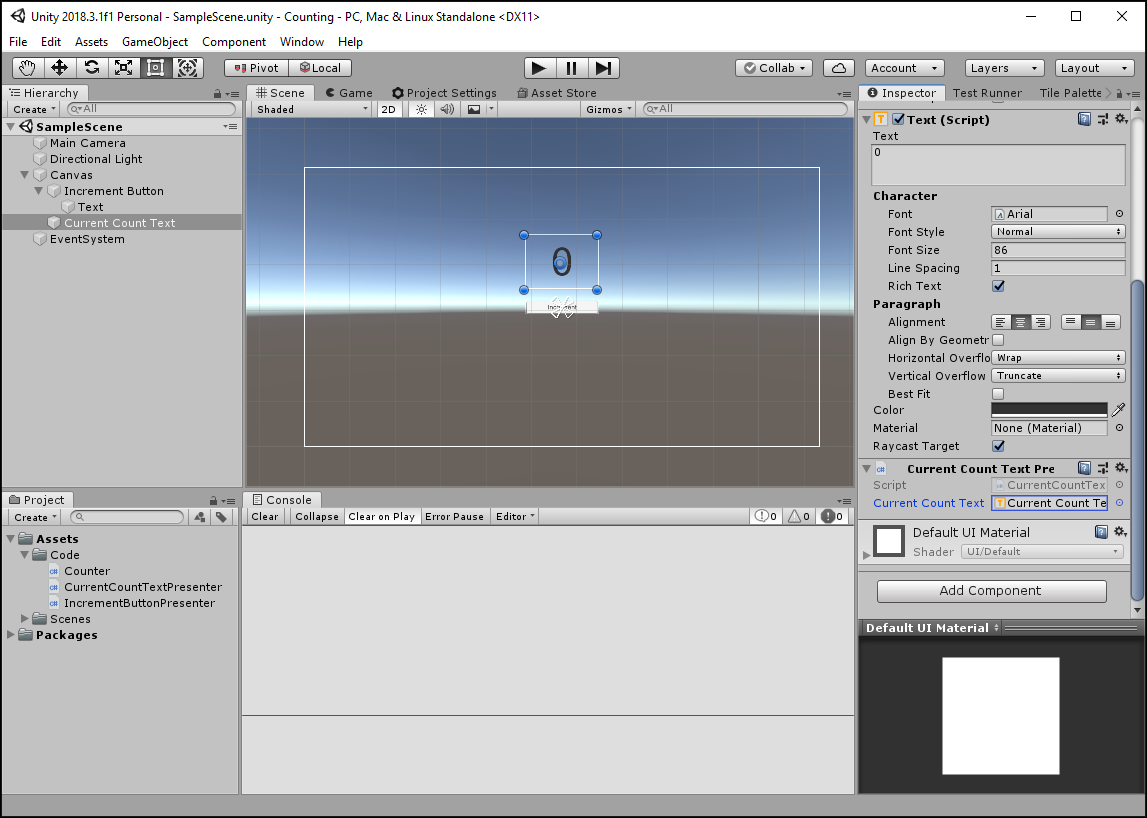Open the GameObject menu
Screen dimensions: 1147x818
[x=154, y=42]
